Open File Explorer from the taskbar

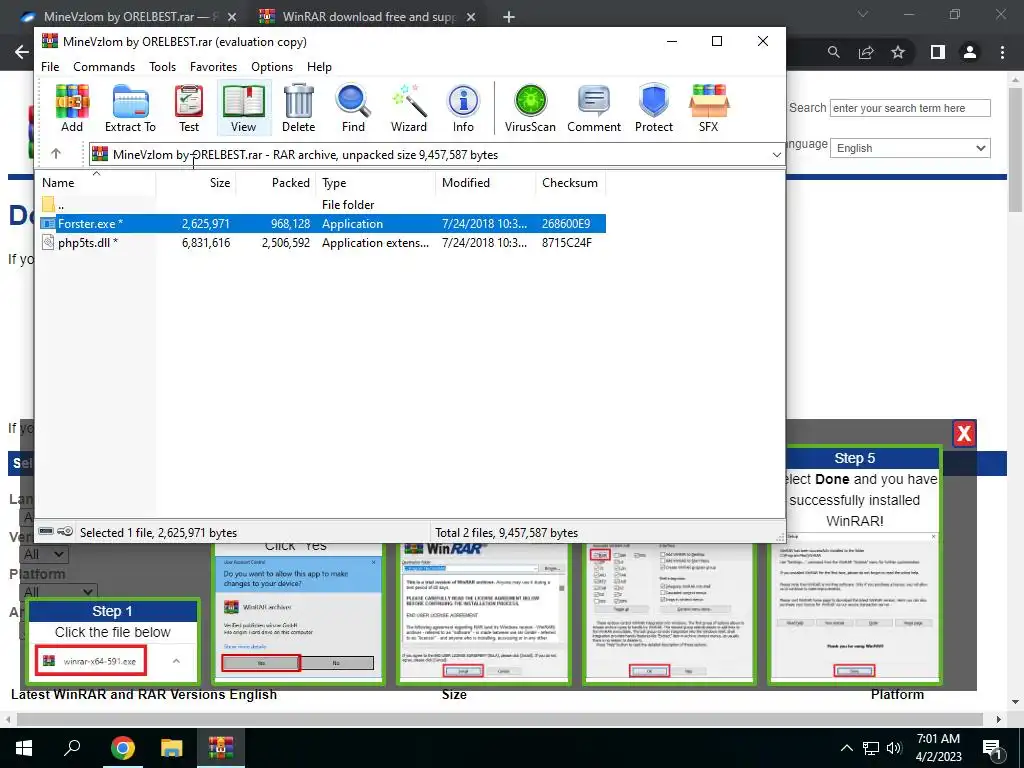[172, 748]
